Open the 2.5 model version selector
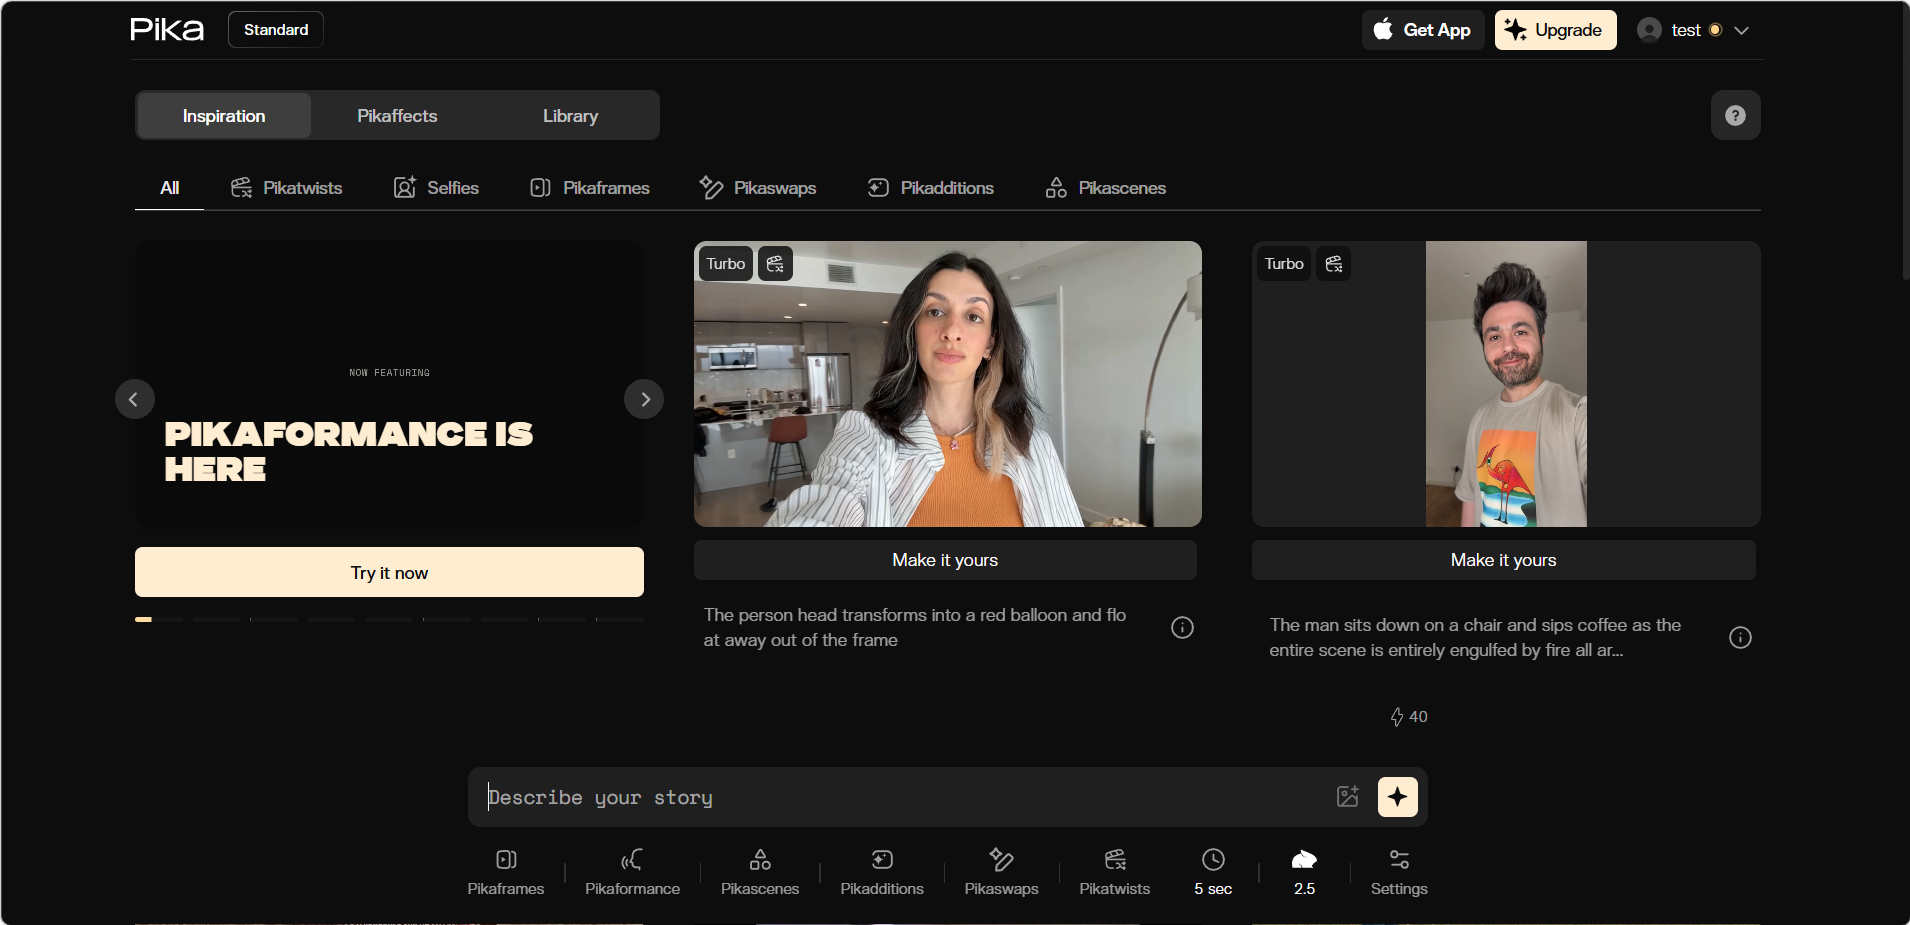 [x=1304, y=871]
